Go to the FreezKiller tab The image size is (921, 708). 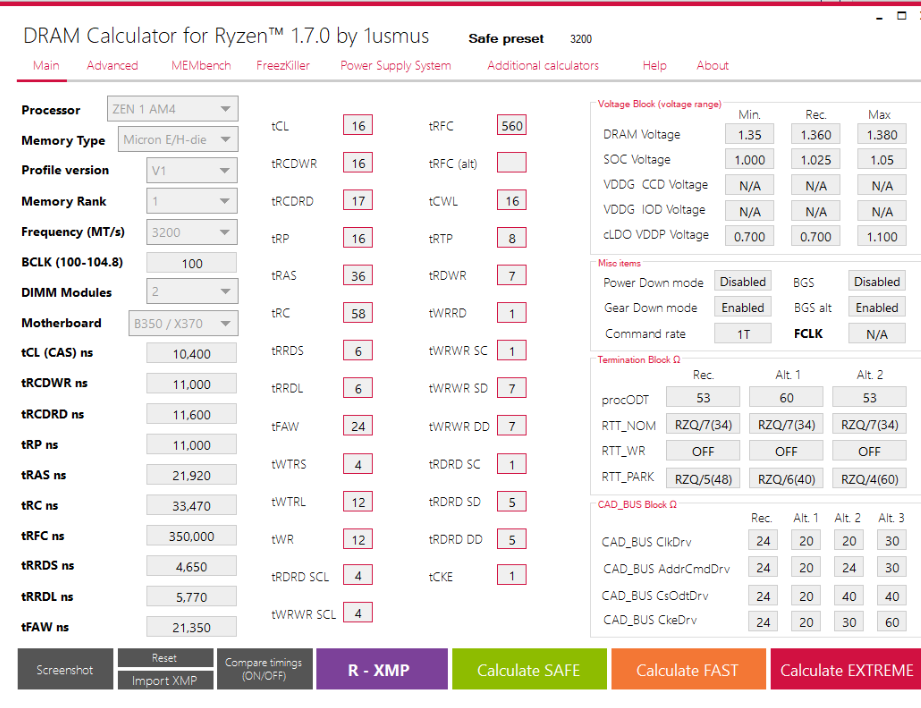click(x=283, y=65)
